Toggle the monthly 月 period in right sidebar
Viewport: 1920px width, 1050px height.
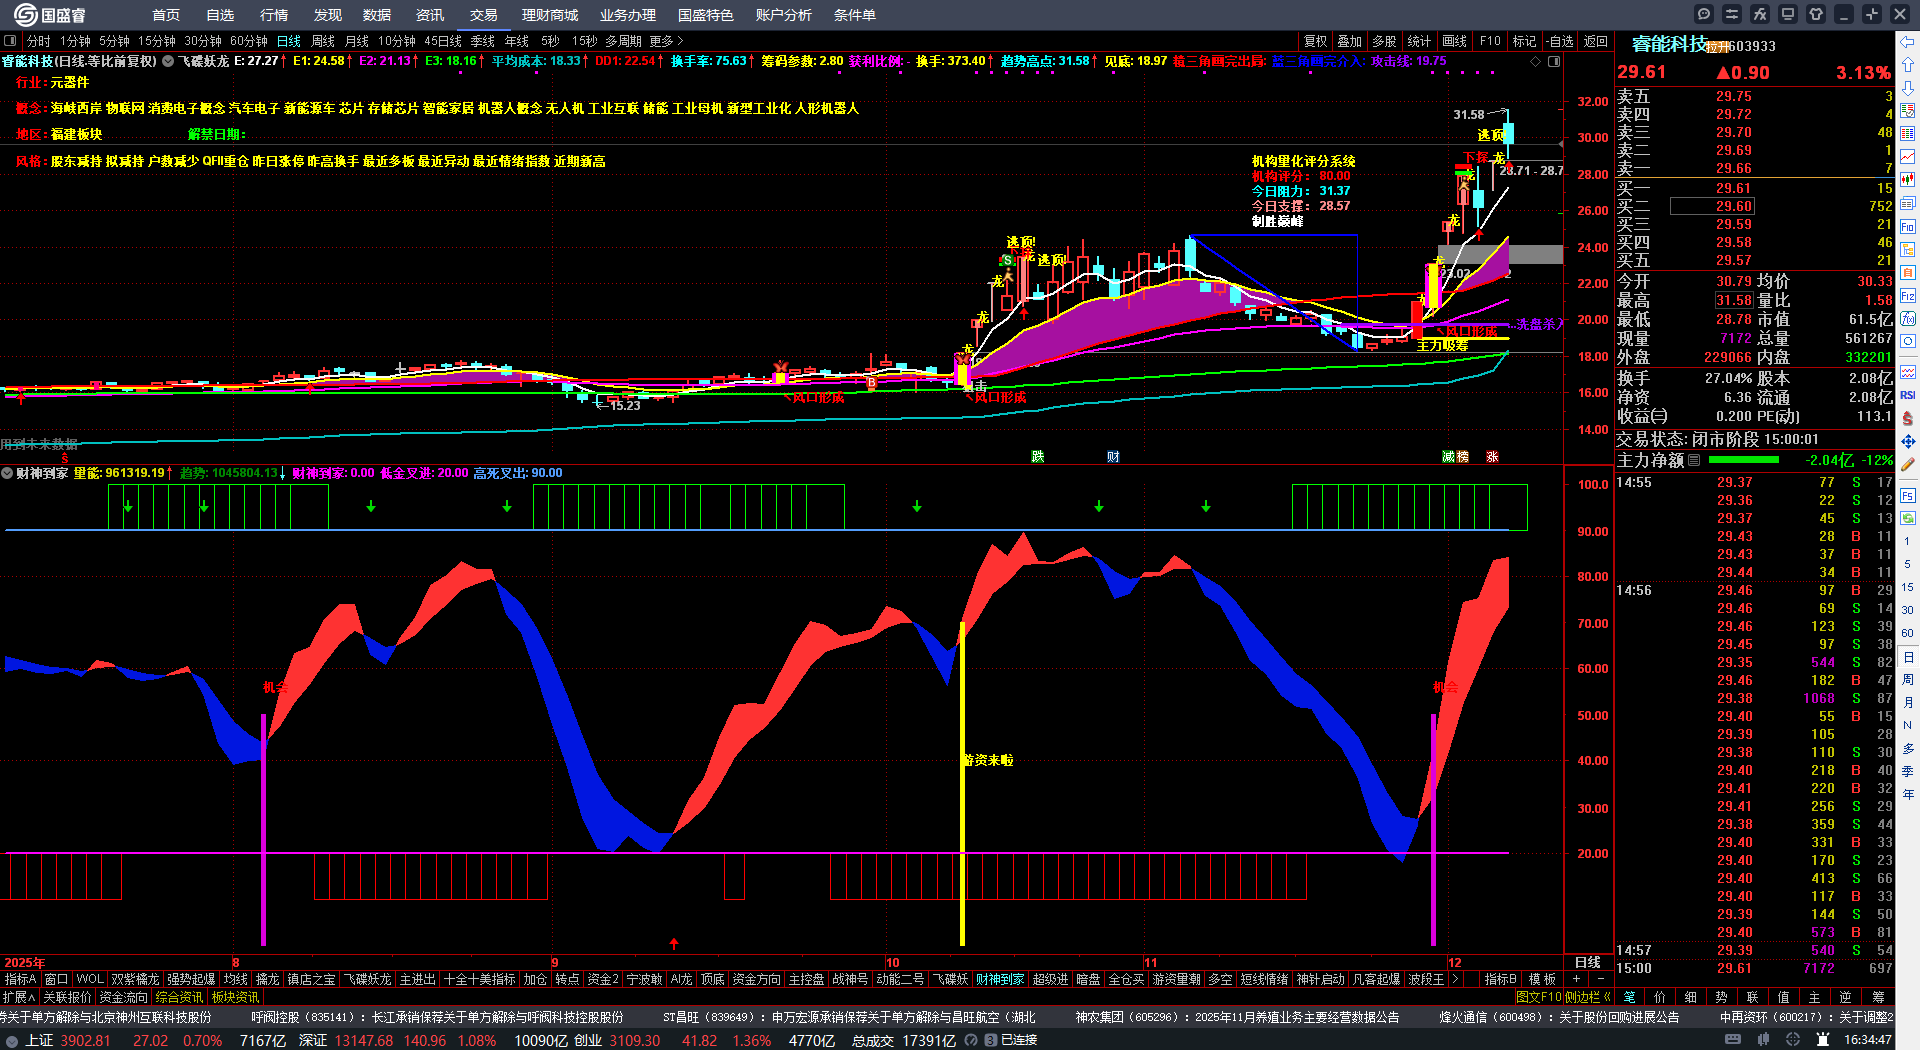(x=1908, y=703)
